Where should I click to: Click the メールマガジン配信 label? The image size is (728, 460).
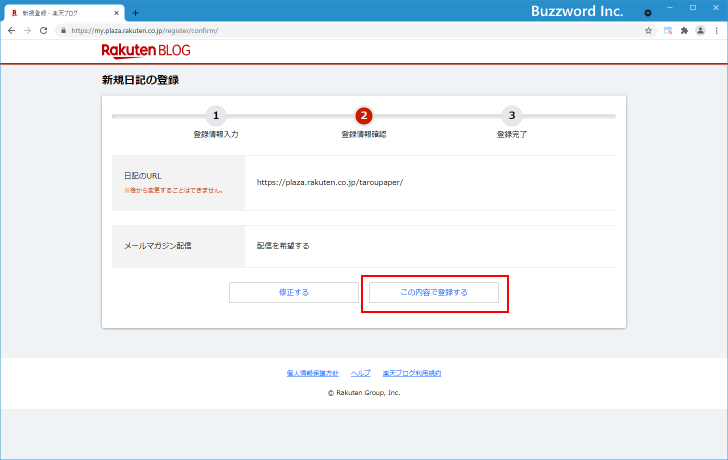[x=157, y=246]
